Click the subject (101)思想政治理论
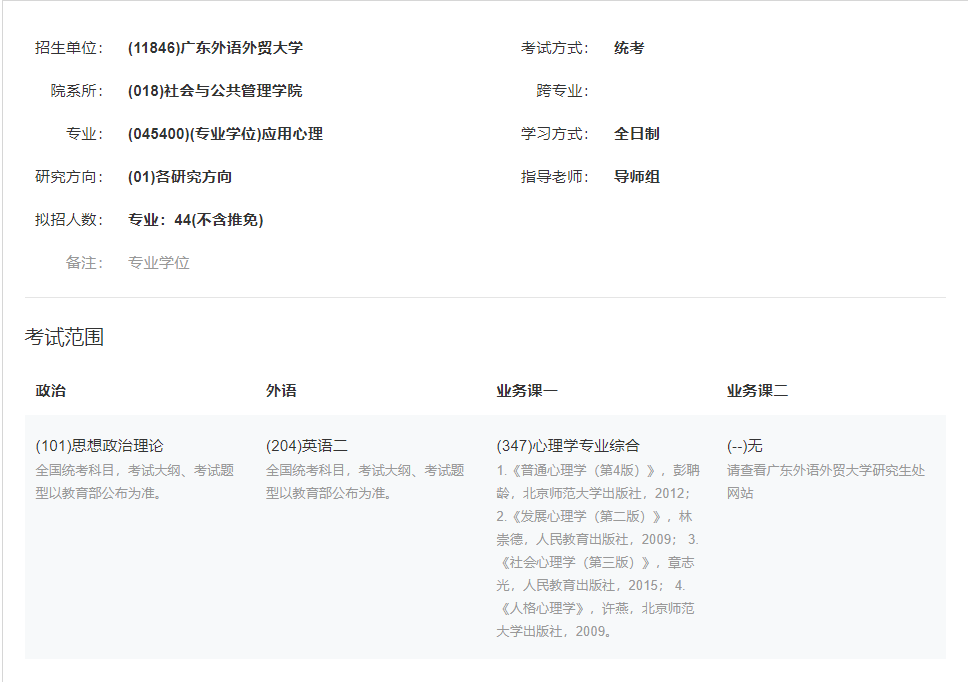This screenshot has width=968, height=682. [99, 446]
